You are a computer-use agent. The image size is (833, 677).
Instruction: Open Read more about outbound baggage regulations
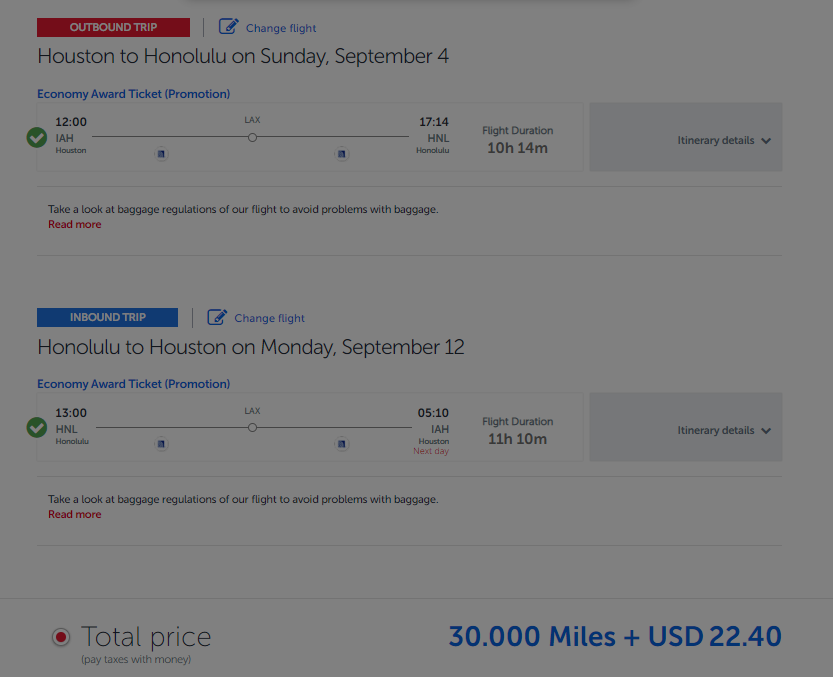click(74, 224)
